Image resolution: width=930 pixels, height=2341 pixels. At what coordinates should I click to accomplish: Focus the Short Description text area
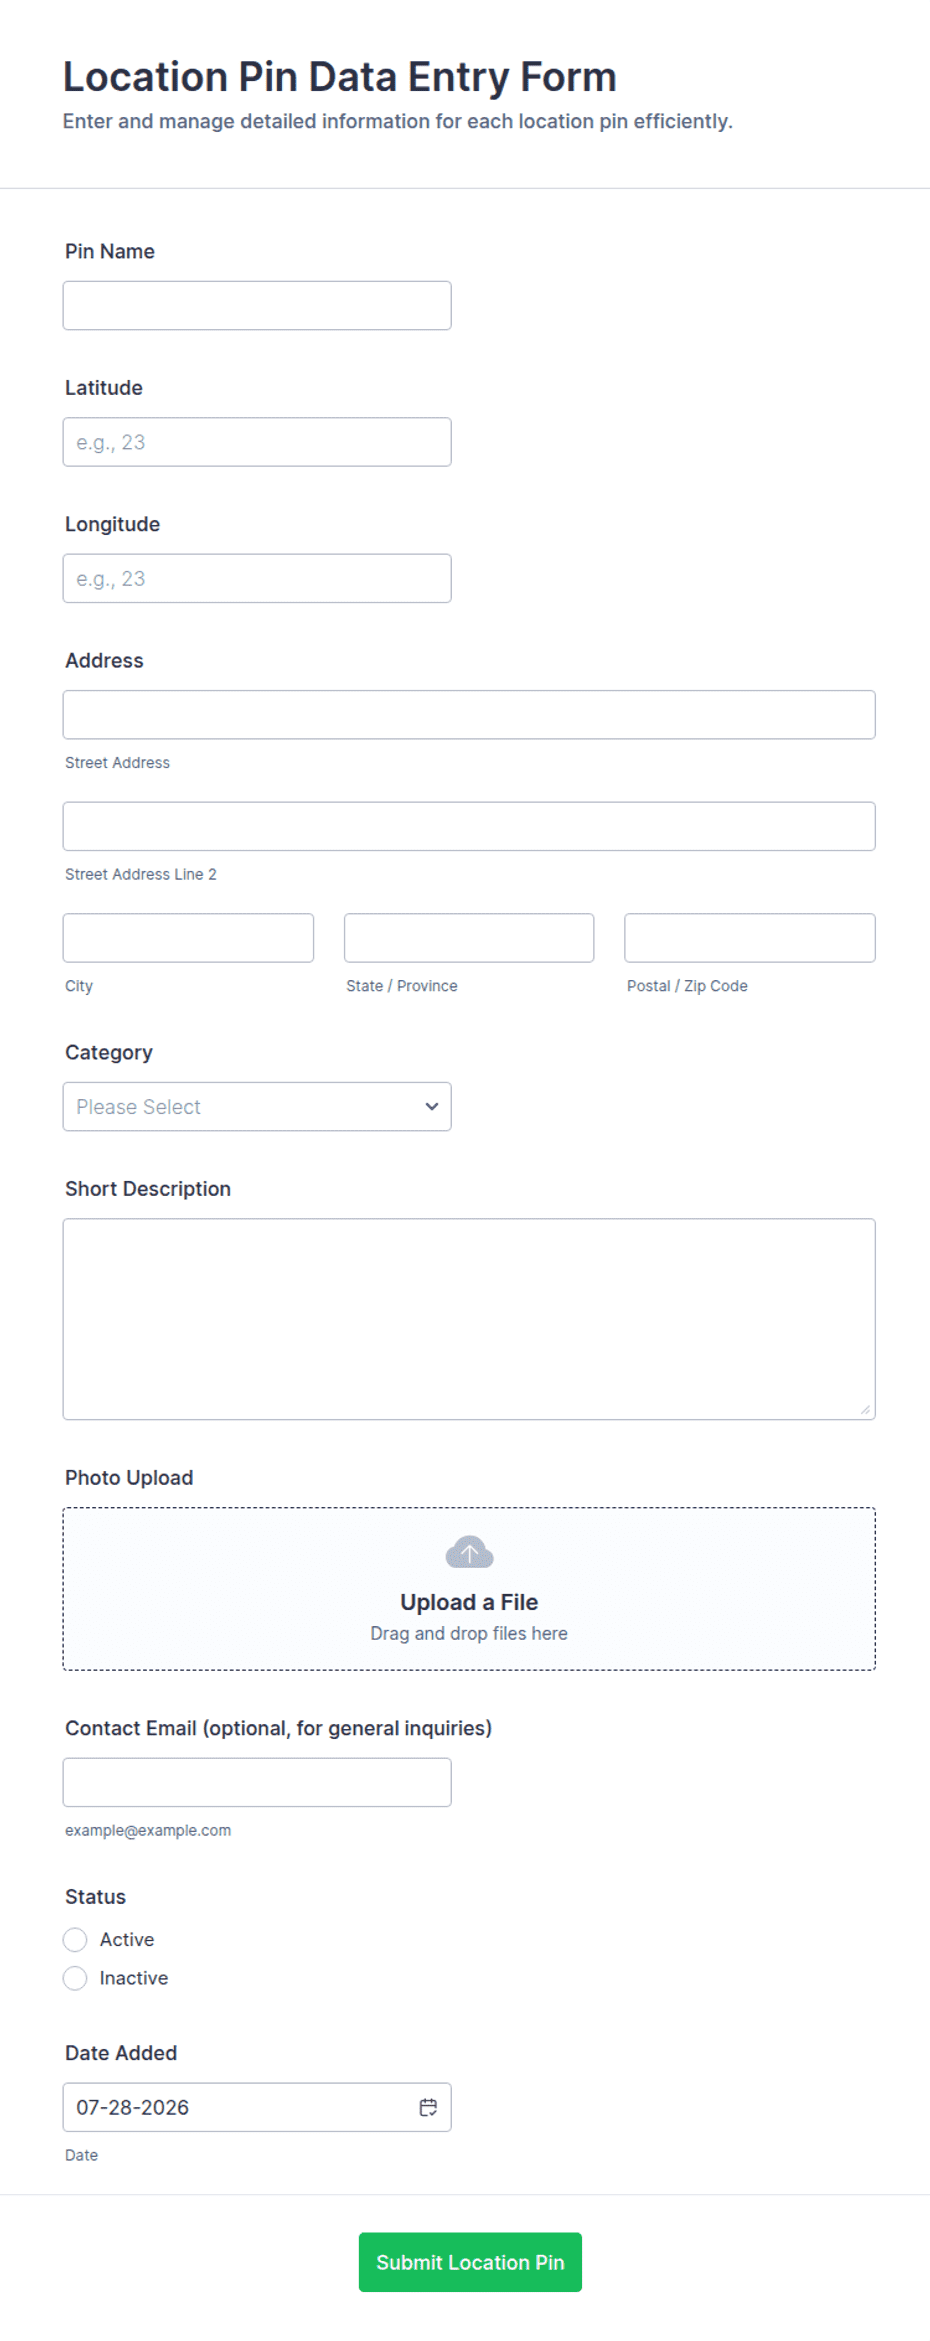coord(469,1319)
